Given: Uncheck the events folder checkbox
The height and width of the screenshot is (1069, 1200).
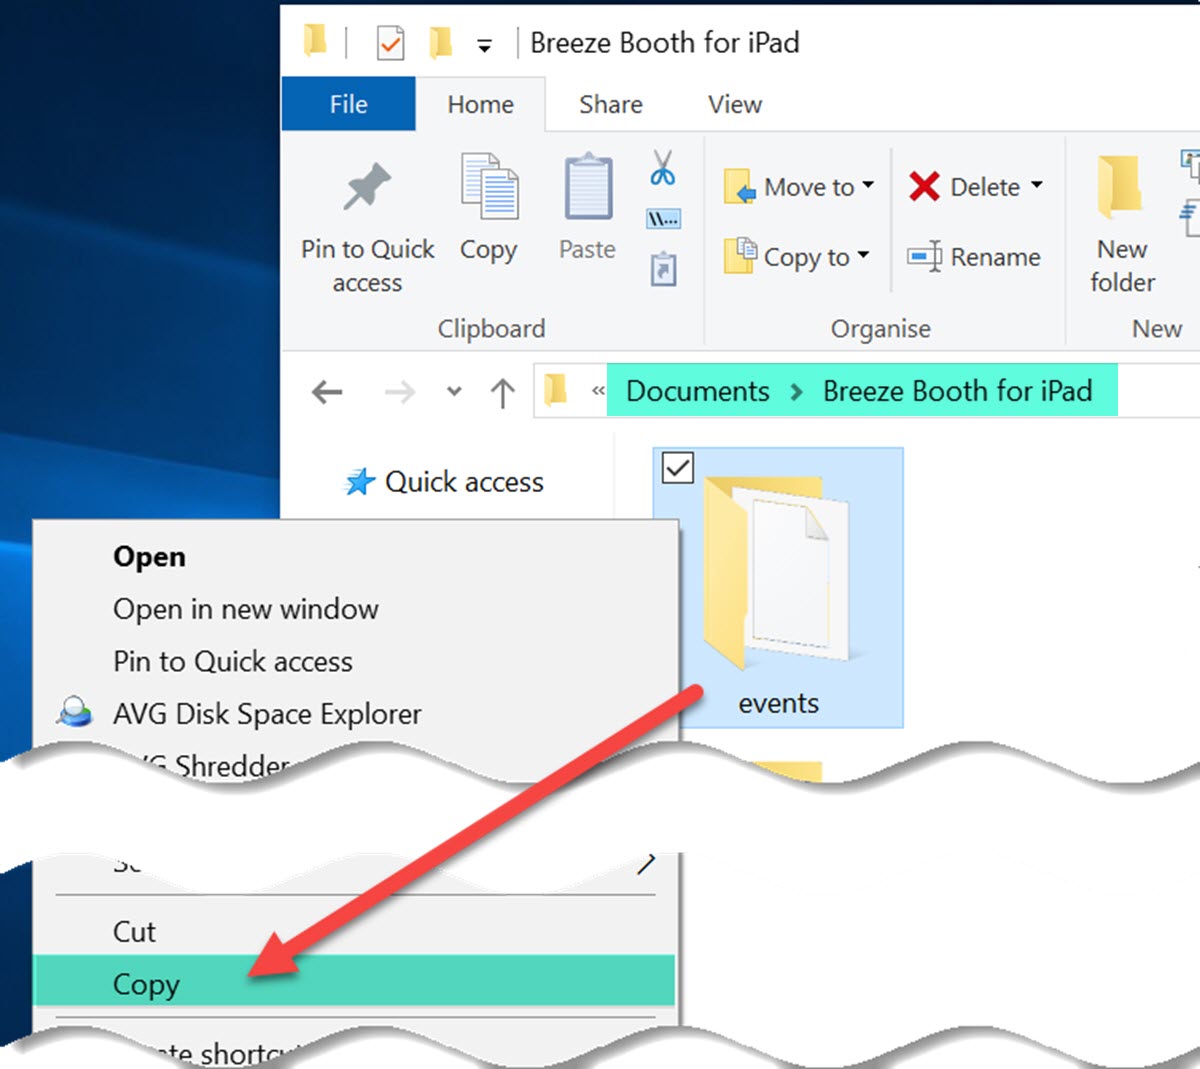Looking at the screenshot, I should (678, 467).
